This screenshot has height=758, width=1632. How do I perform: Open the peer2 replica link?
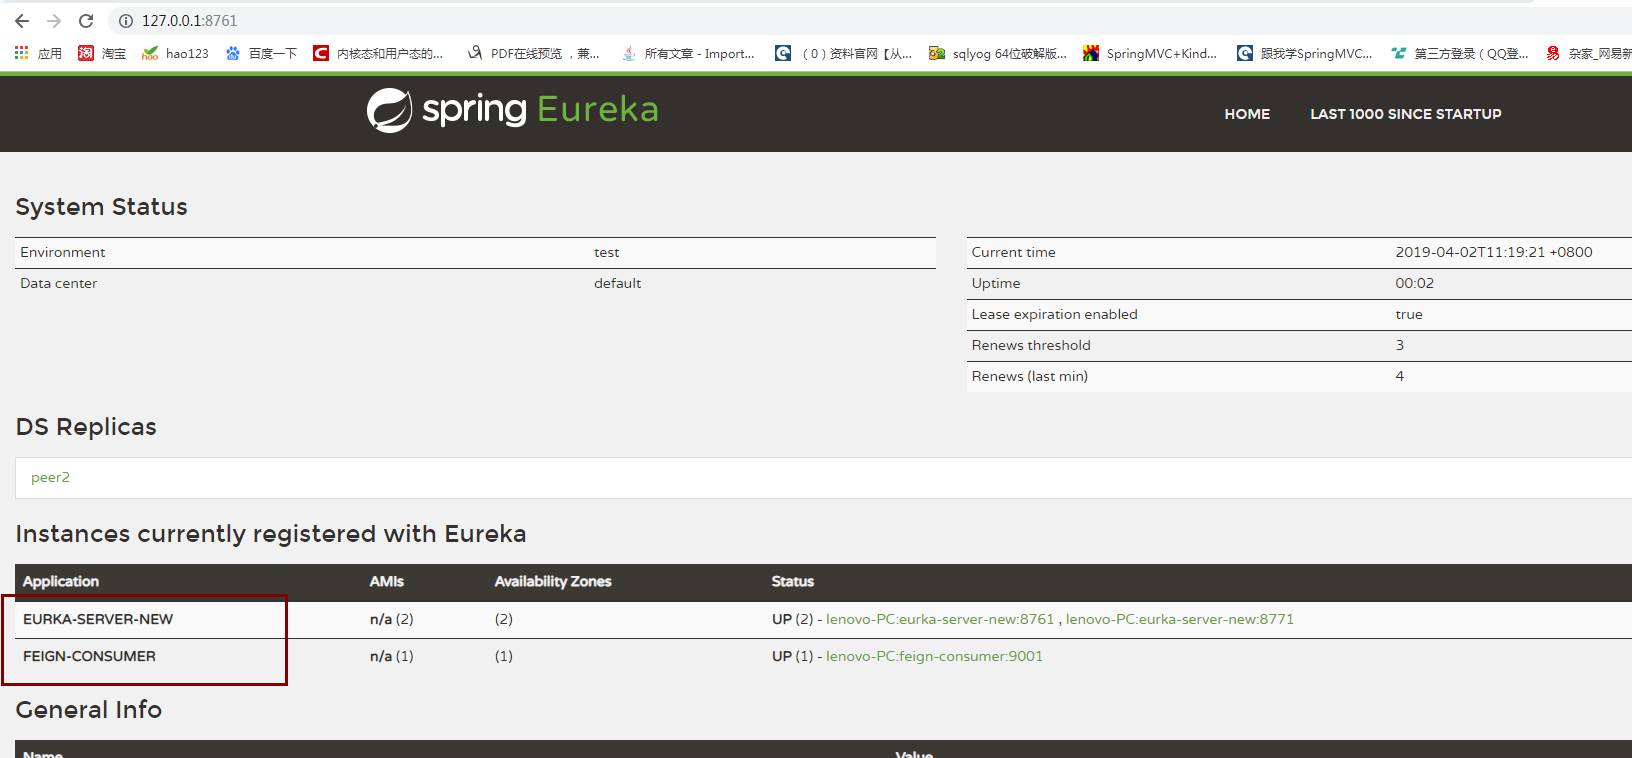(x=50, y=477)
